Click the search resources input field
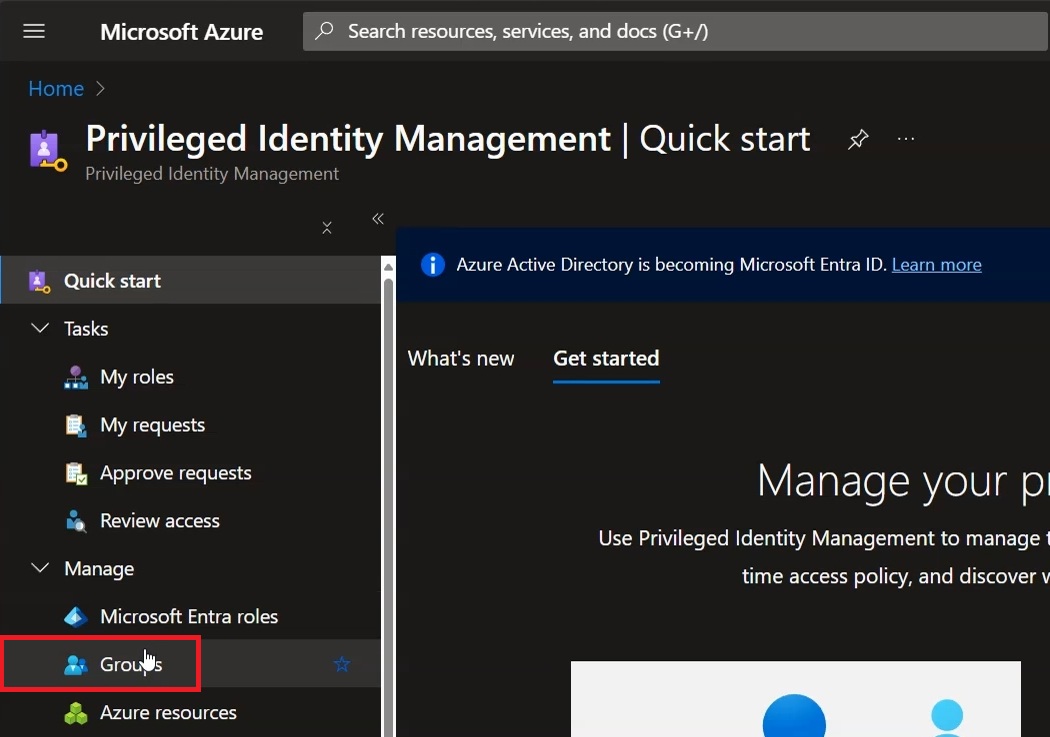 pos(675,31)
